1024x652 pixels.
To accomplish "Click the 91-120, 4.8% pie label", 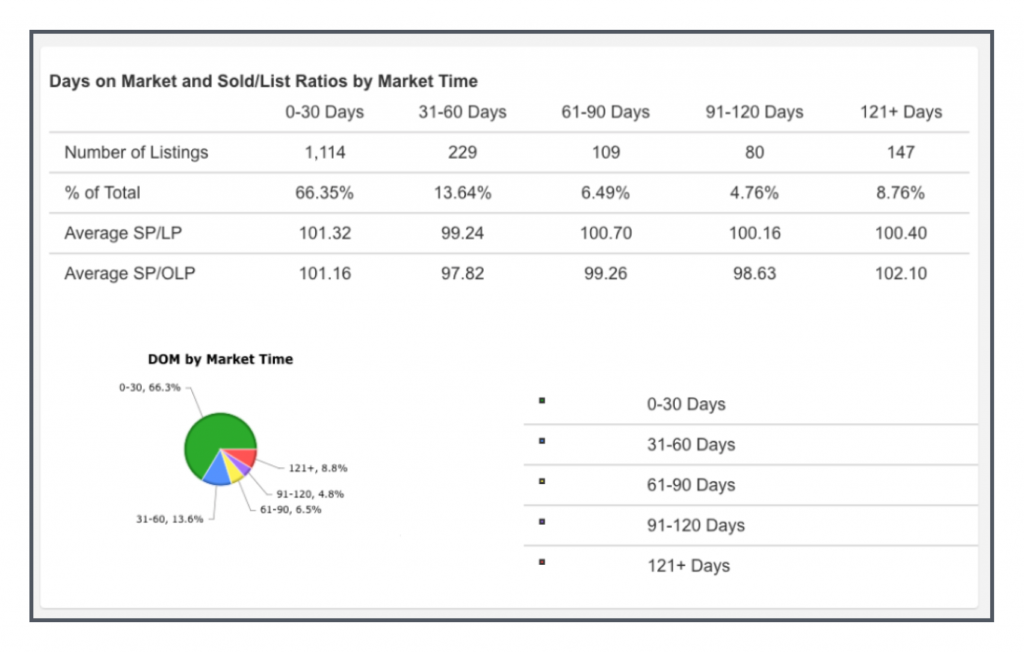I will click(x=311, y=492).
